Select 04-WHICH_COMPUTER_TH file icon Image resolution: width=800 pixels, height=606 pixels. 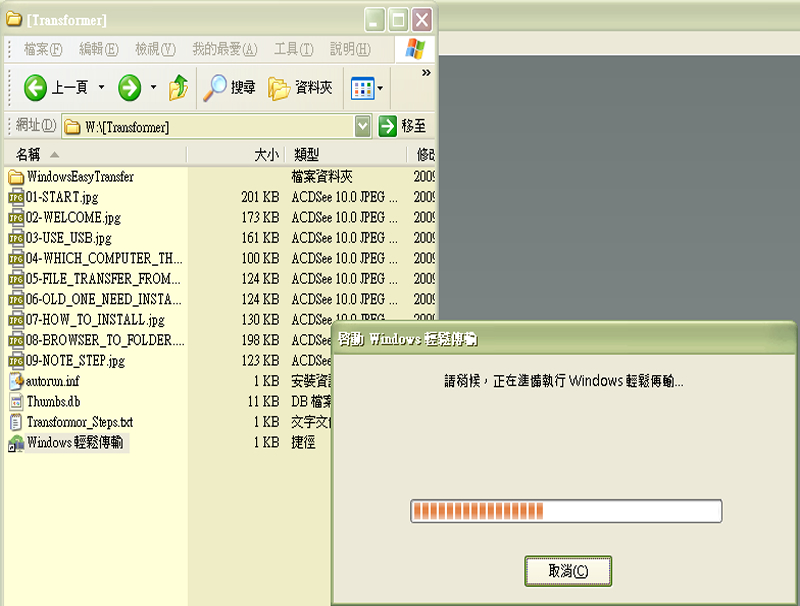coord(16,259)
